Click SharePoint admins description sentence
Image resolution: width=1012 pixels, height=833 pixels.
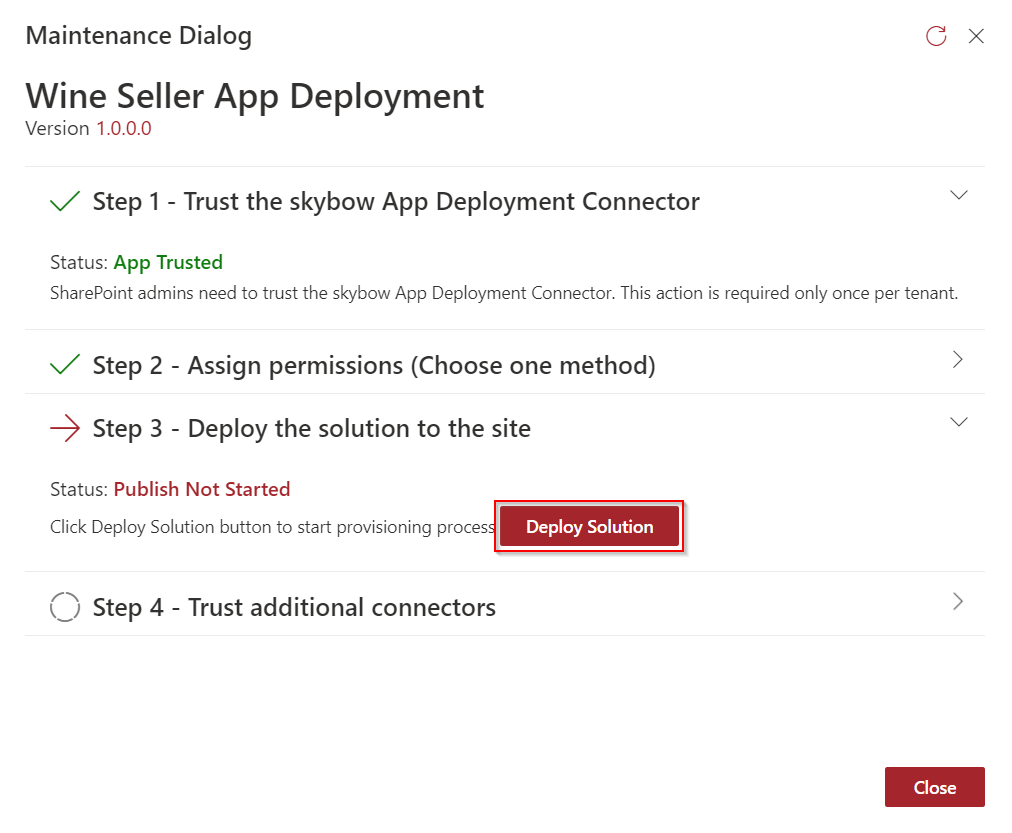(x=503, y=293)
